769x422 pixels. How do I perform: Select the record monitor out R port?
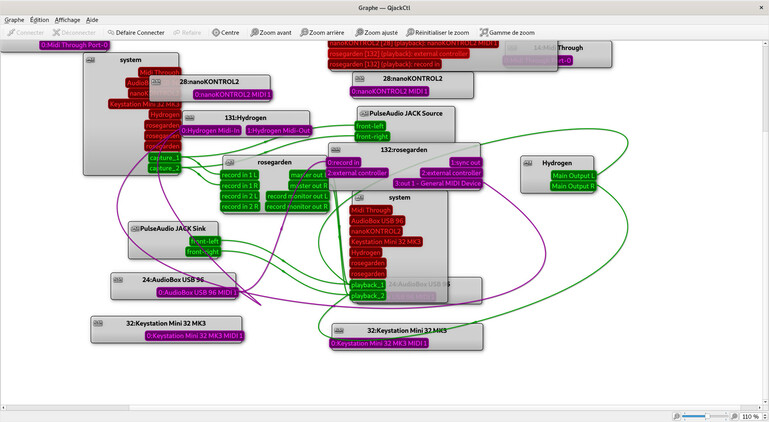[x=297, y=207]
